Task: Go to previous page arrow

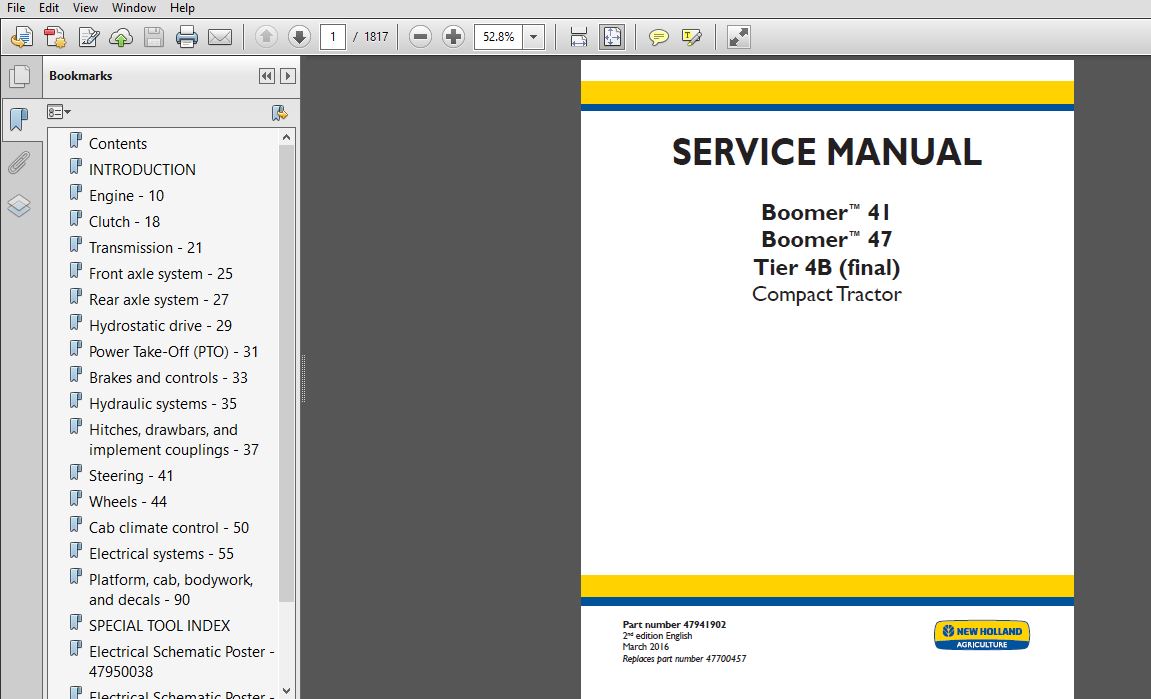Action: pyautogui.click(x=266, y=37)
